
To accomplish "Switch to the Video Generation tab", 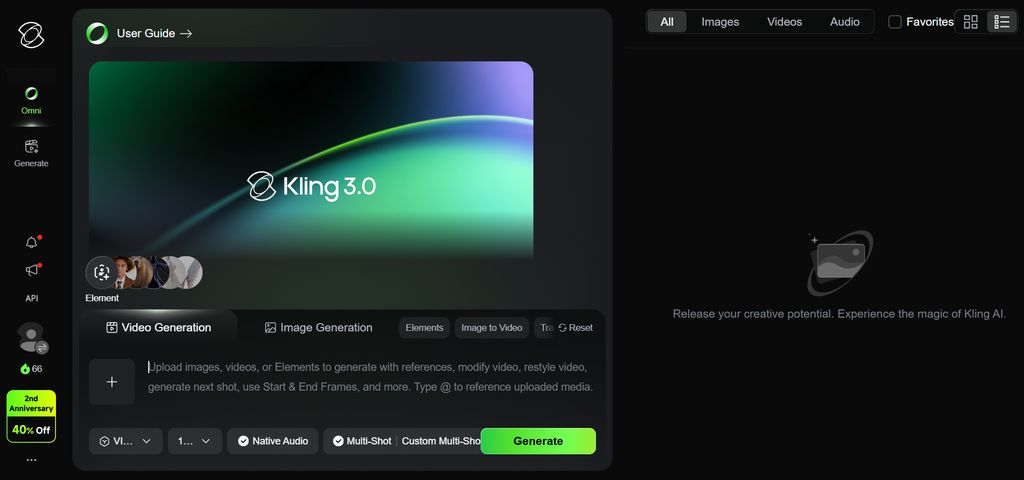I will click(159, 328).
